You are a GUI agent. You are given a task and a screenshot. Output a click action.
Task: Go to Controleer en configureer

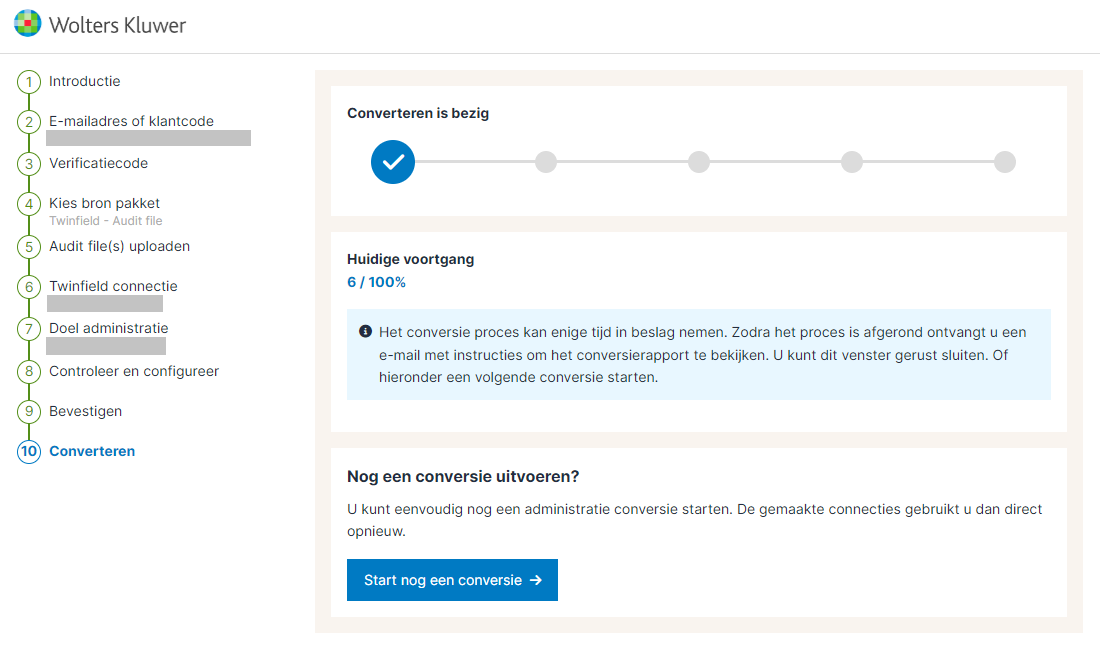click(x=134, y=371)
